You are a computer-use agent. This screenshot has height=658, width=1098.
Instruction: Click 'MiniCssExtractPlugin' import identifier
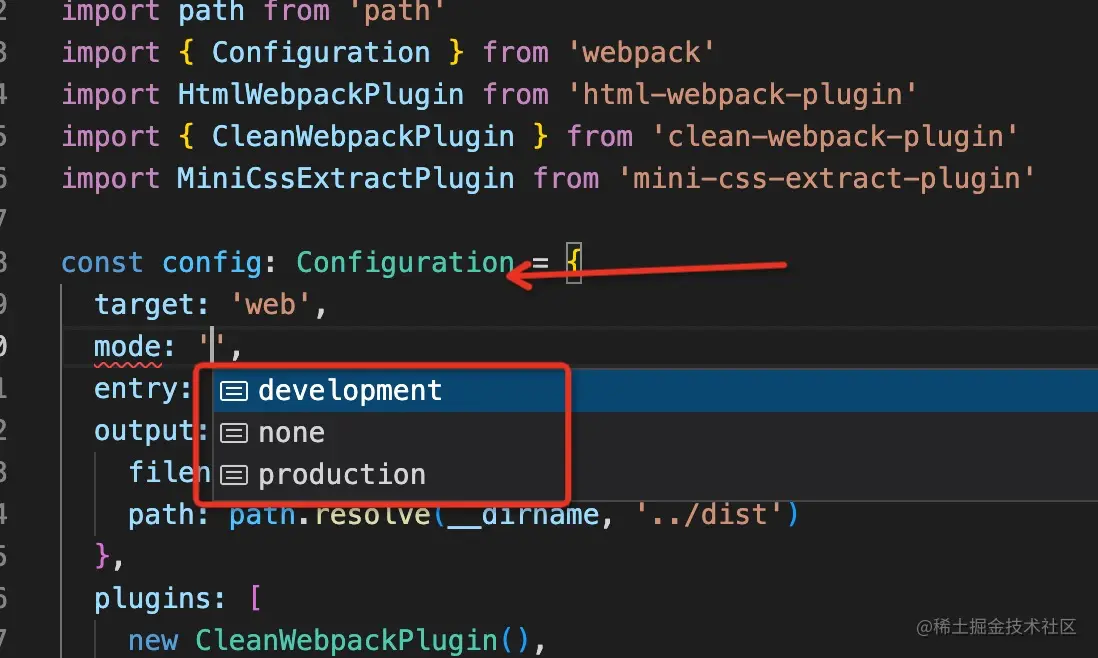coord(346,178)
